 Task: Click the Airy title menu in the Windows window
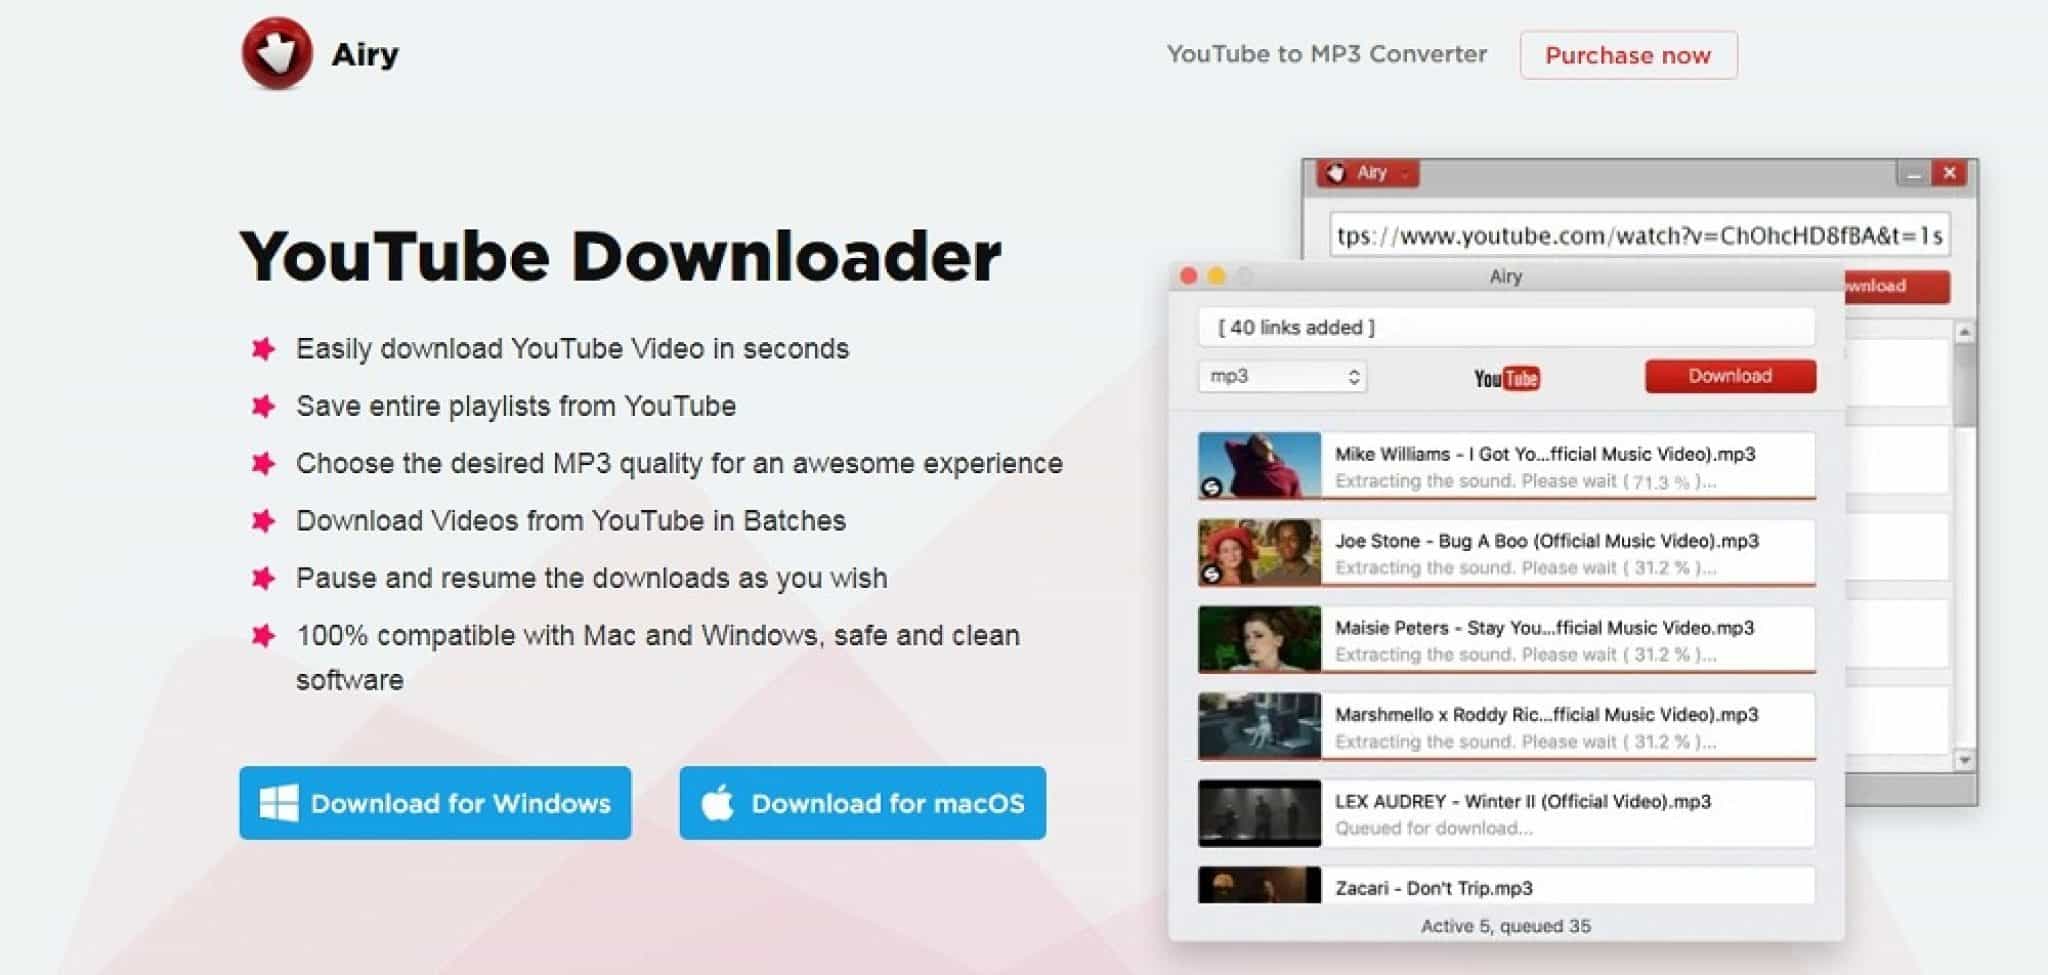point(1368,173)
